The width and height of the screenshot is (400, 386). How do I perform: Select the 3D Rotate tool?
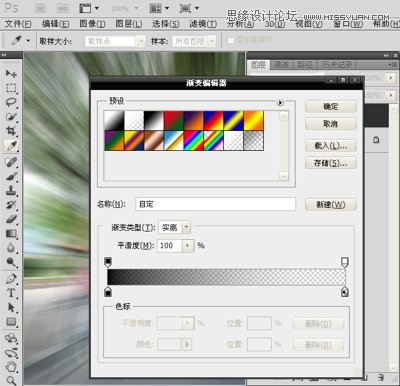click(11, 338)
